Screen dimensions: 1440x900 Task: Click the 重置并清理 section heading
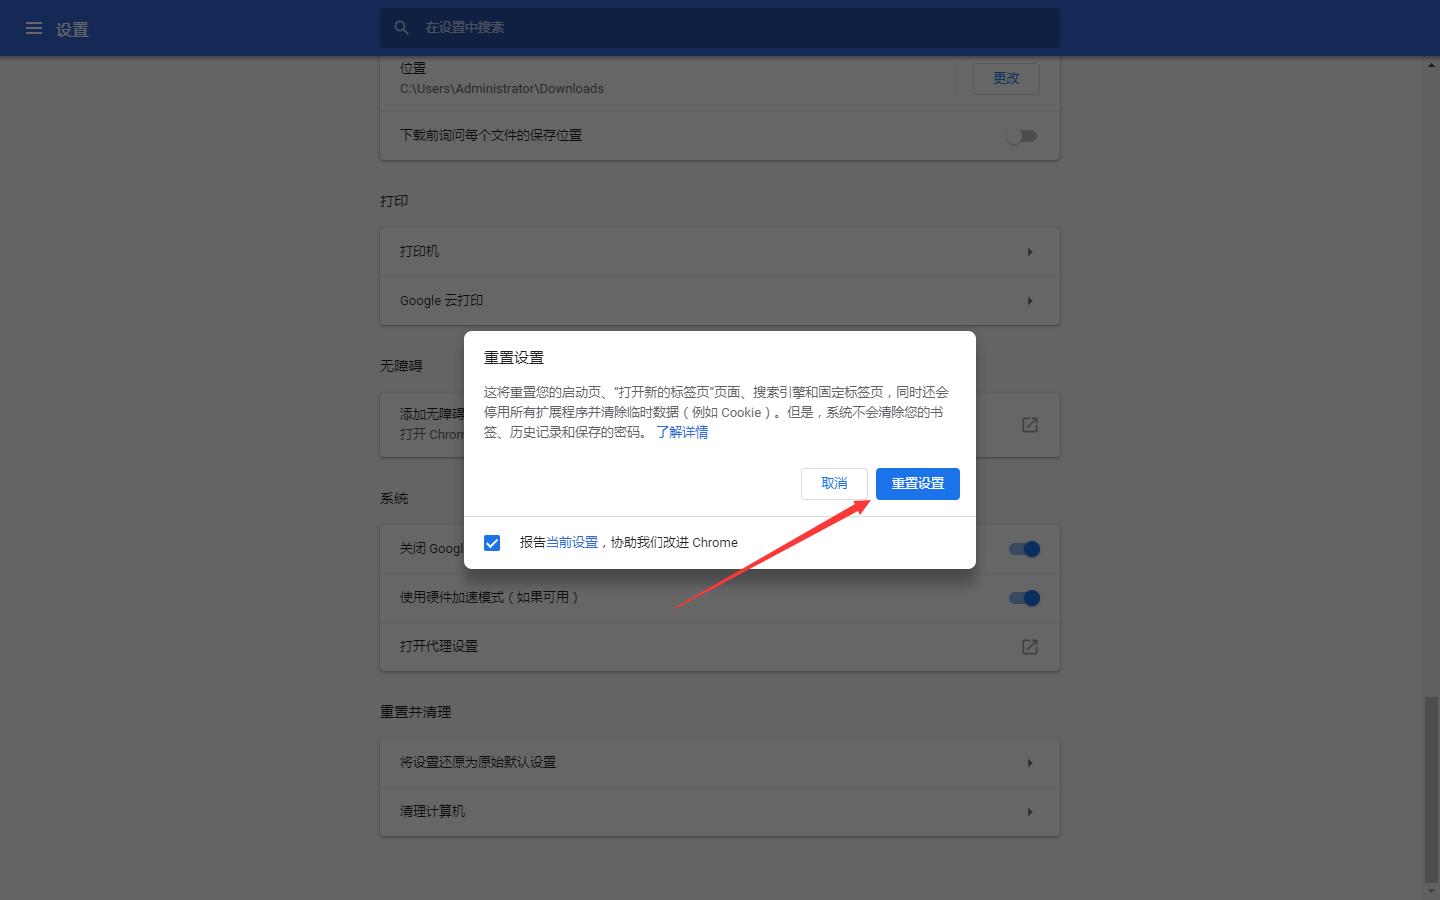(x=416, y=712)
